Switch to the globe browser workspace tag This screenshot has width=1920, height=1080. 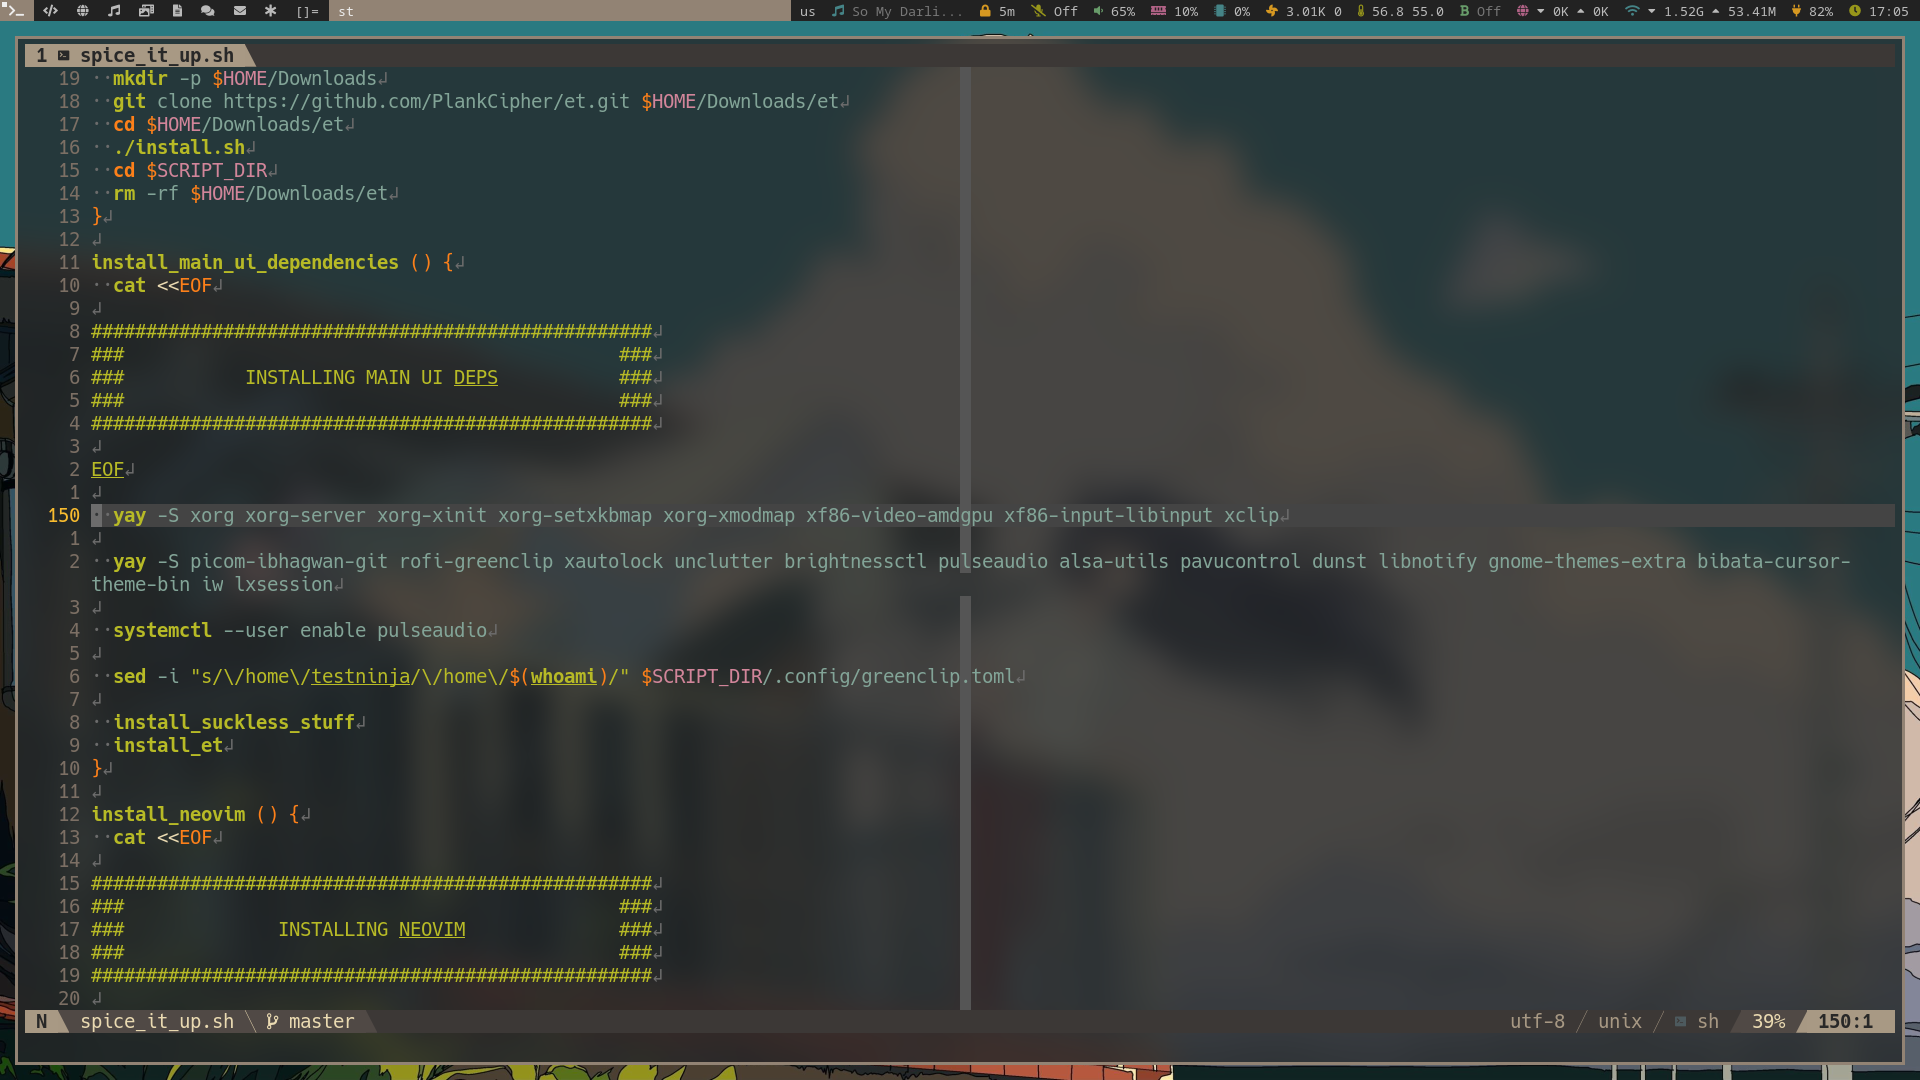coord(83,11)
